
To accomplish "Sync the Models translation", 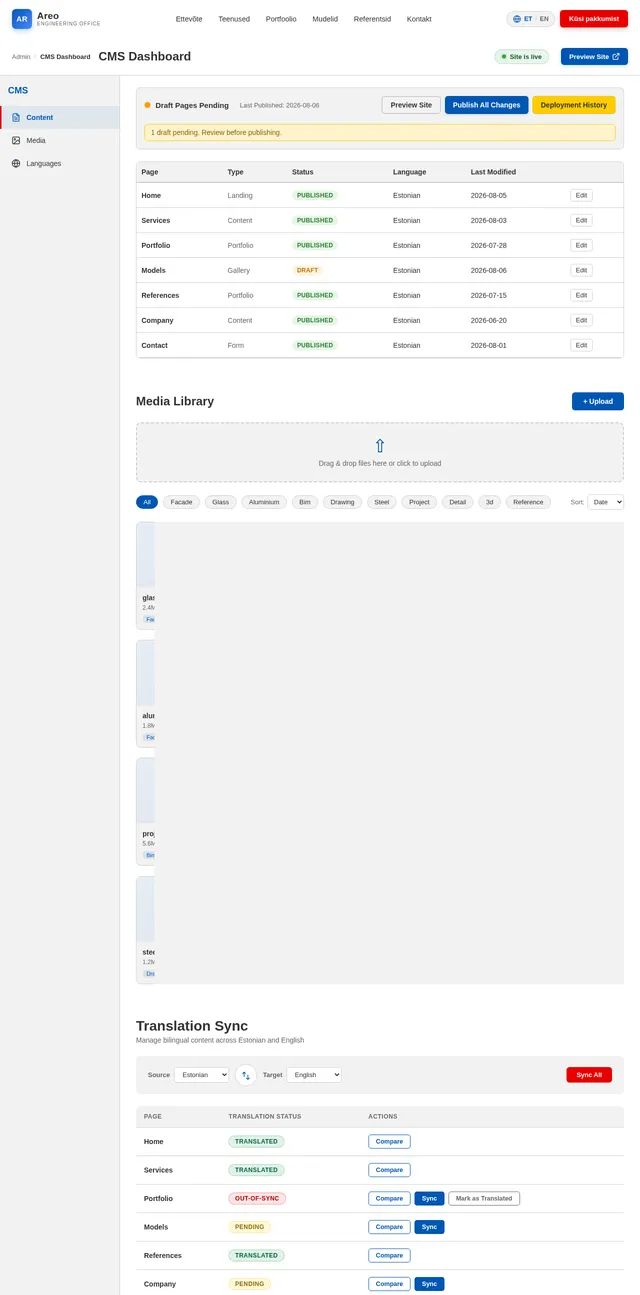I will pyautogui.click(x=430, y=1227).
